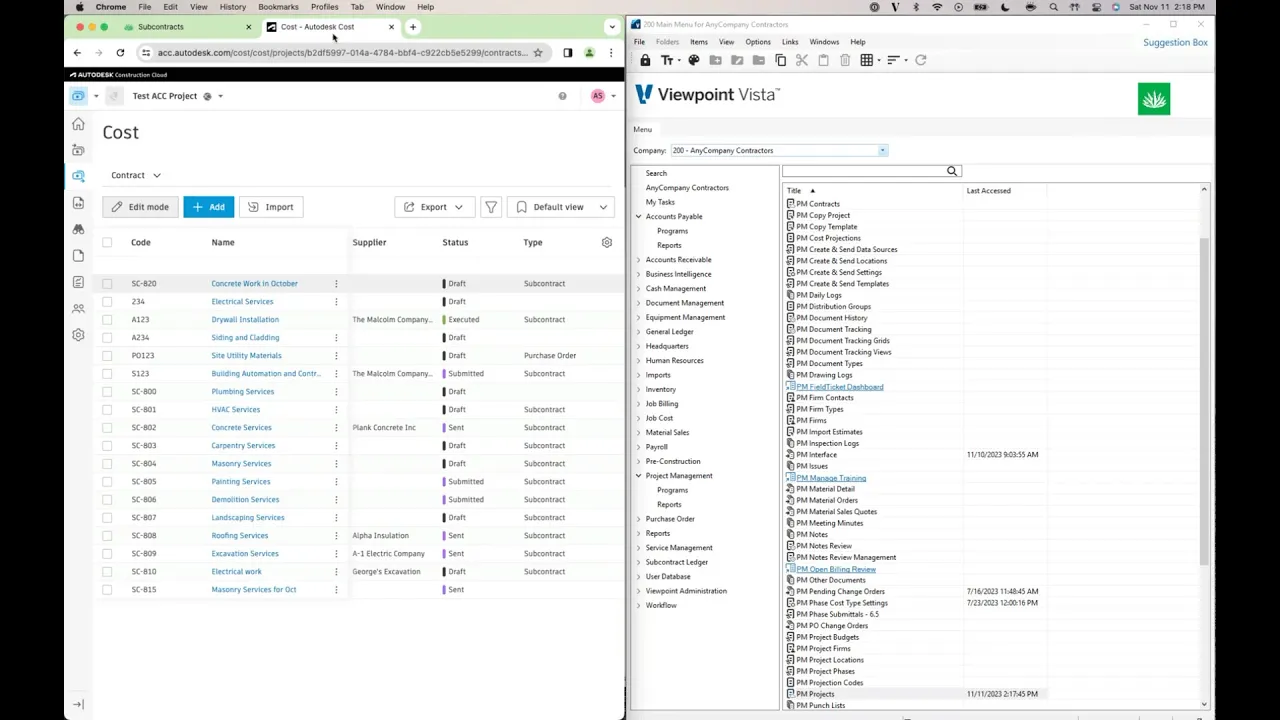Bookmark the page with the star icon
The image size is (1280, 720).
click(x=537, y=53)
